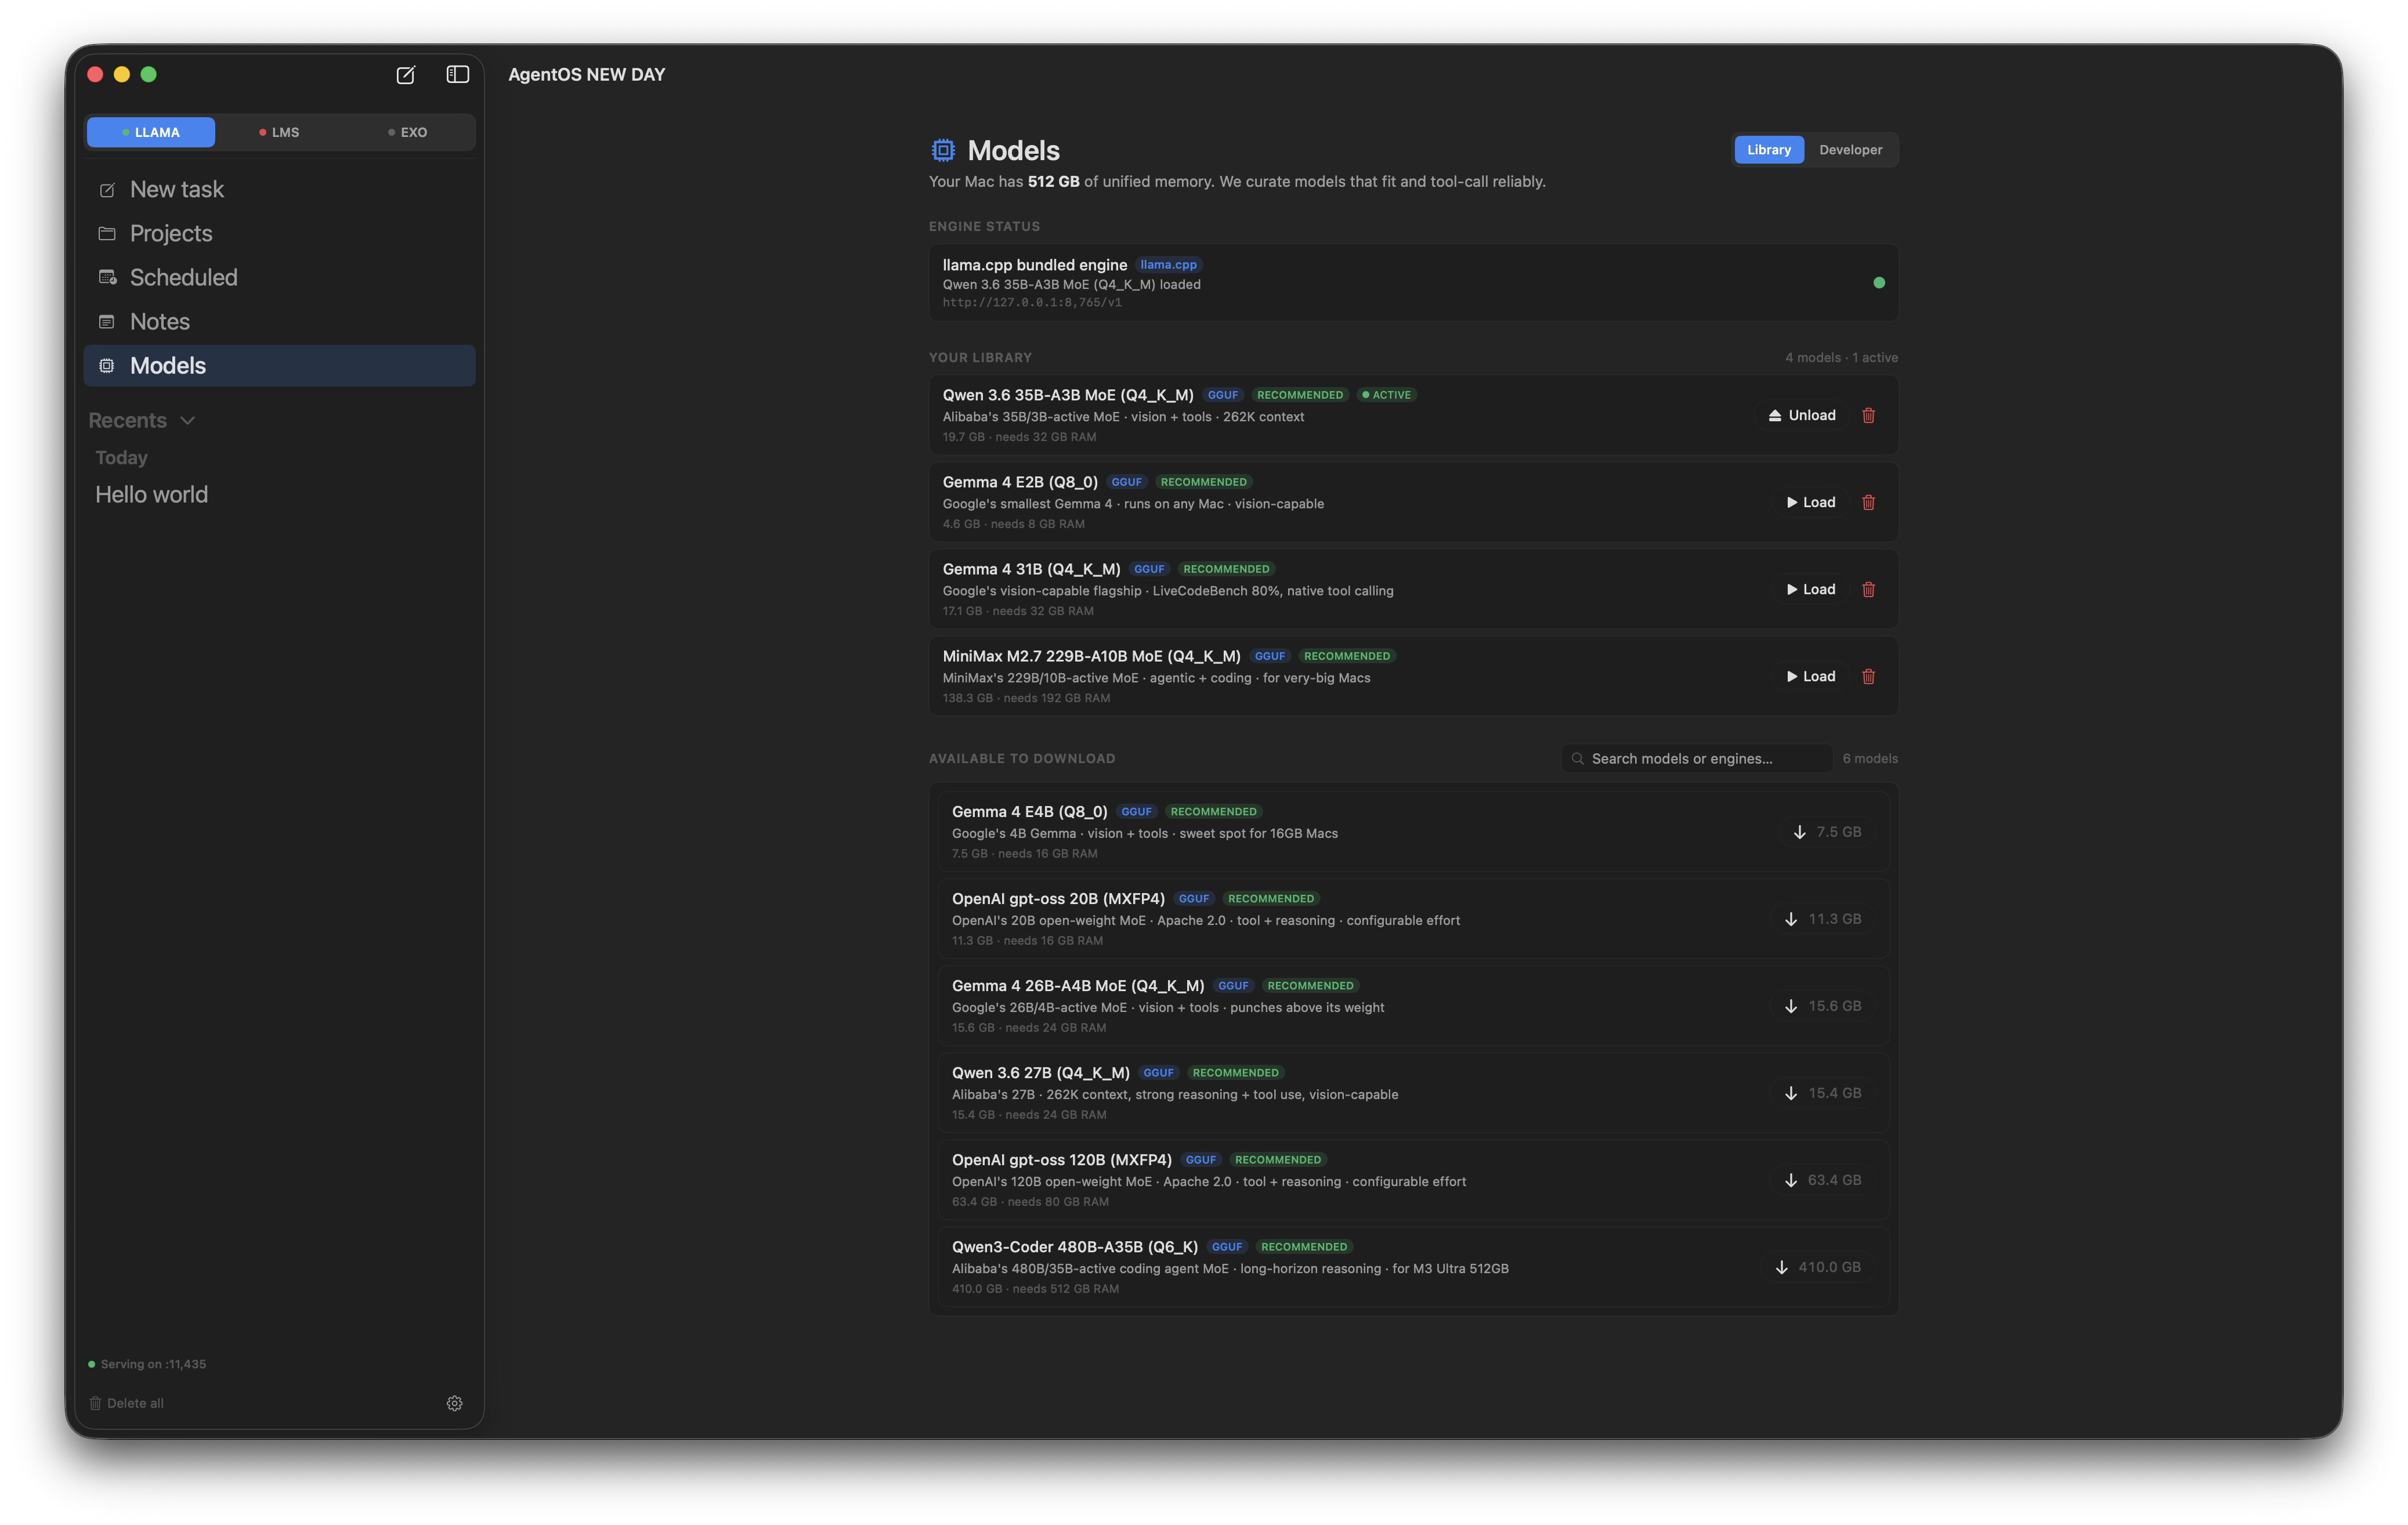Select the Library view toggle
The width and height of the screenshot is (2408, 1525).
1768,150
